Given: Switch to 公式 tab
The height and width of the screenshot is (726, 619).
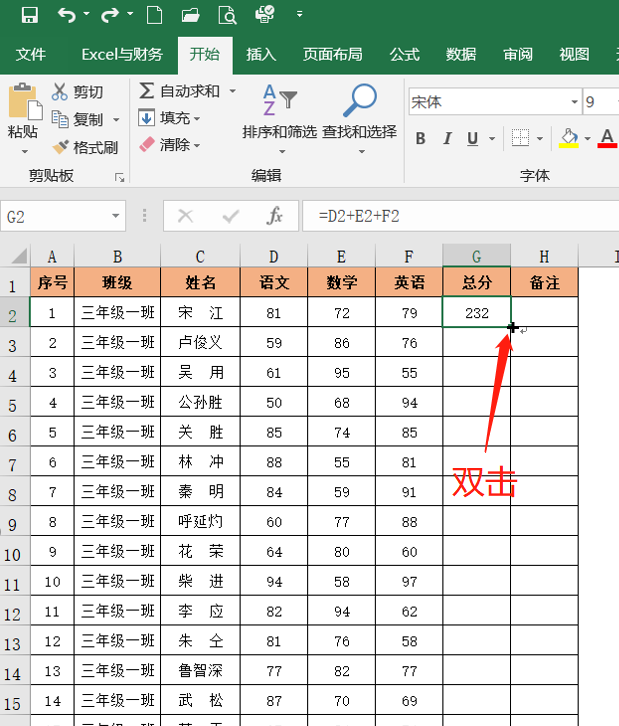Looking at the screenshot, I should [405, 55].
